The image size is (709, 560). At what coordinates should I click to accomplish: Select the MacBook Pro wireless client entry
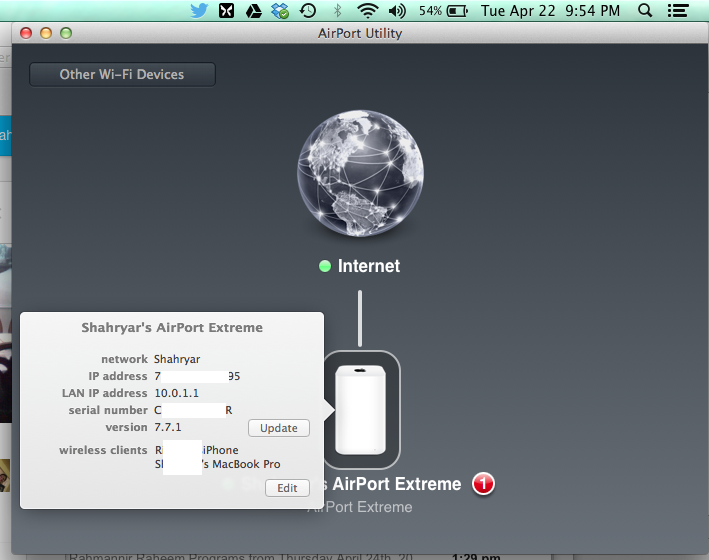click(x=217, y=464)
